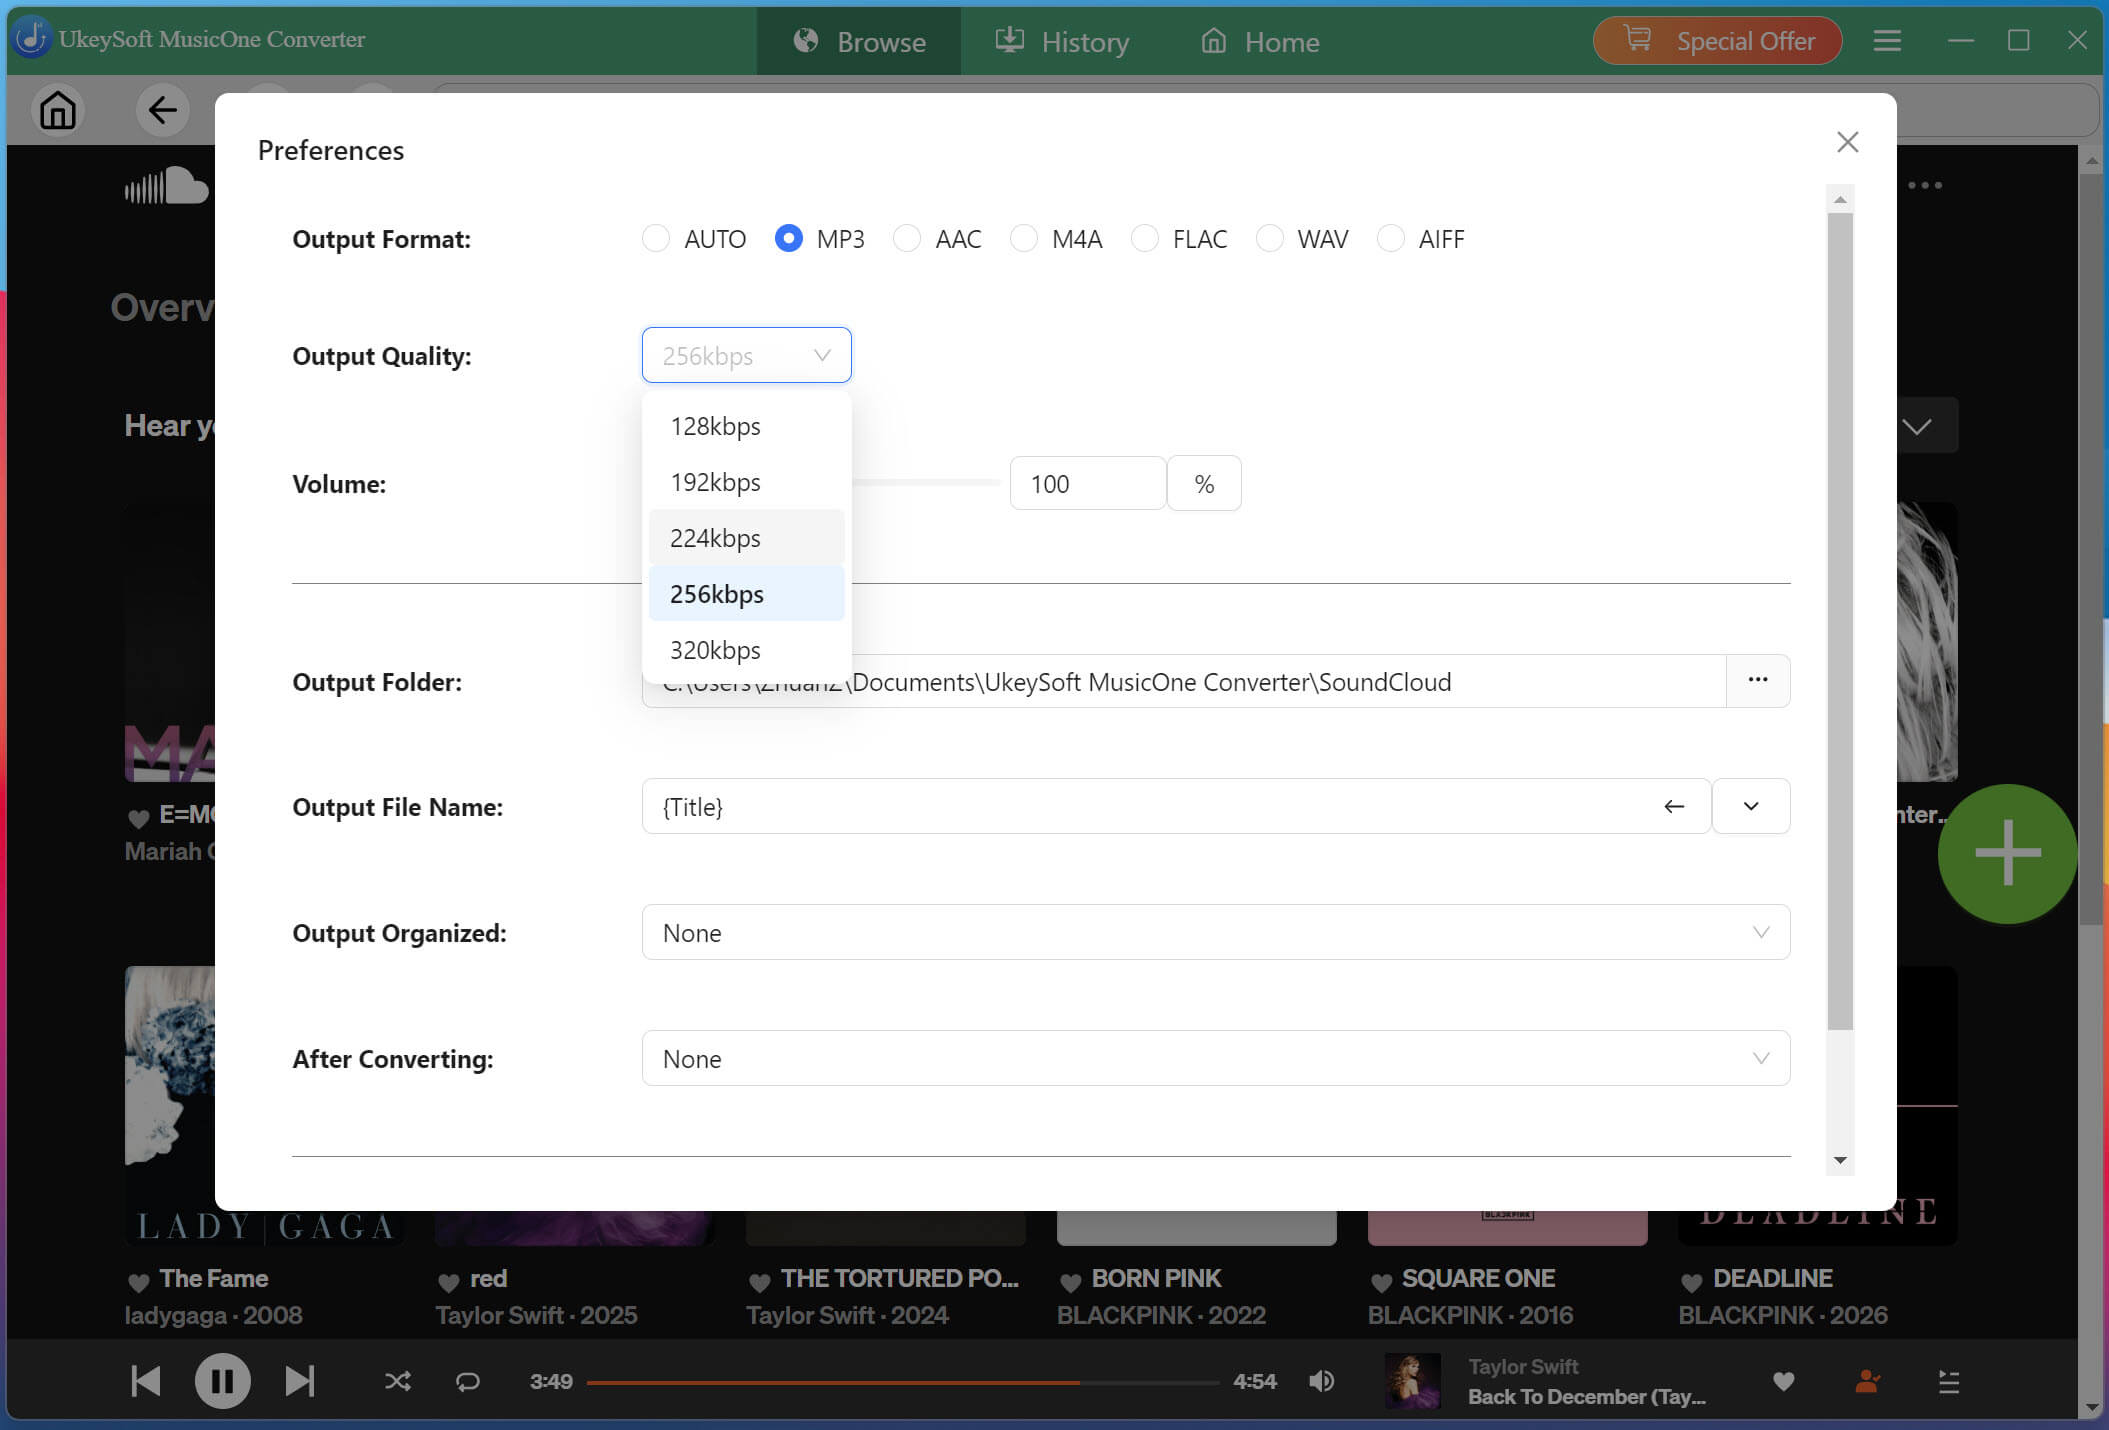Mute the player volume
This screenshot has width=2109, height=1430.
(1322, 1381)
